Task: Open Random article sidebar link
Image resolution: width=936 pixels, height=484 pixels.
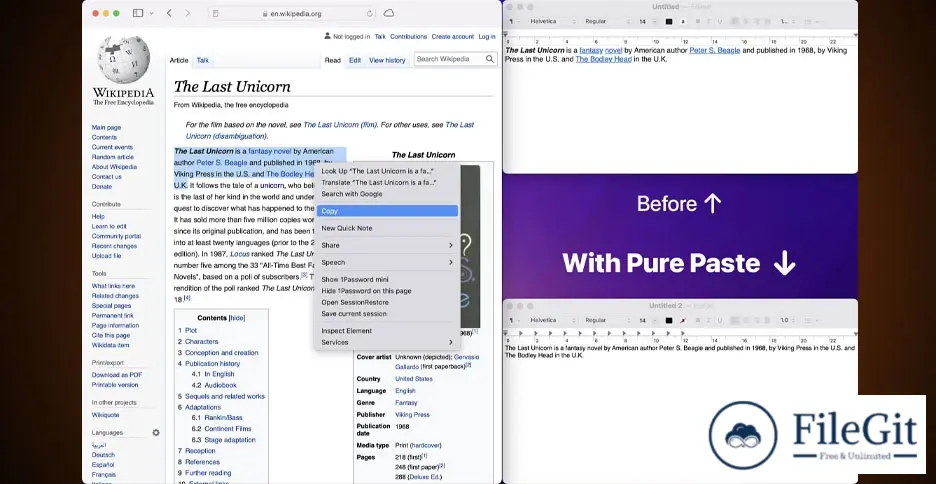Action: pos(113,157)
